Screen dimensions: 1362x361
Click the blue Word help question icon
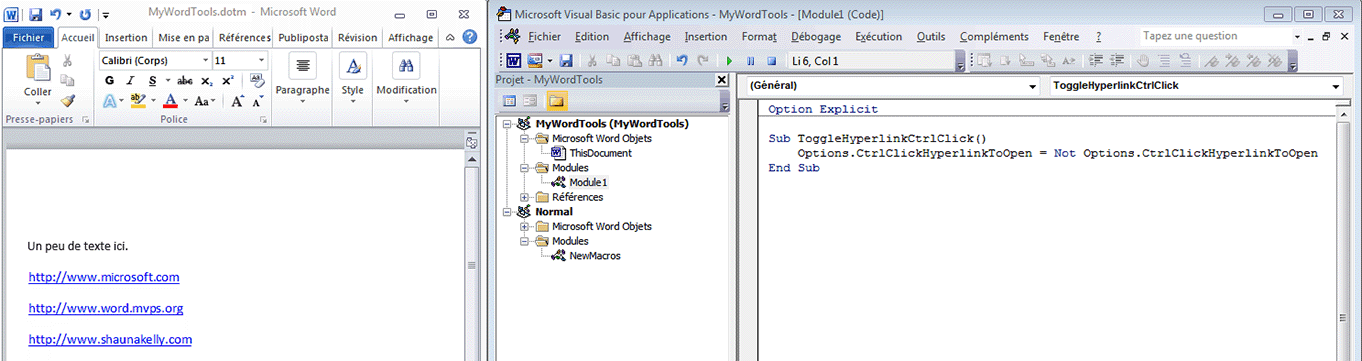[x=469, y=37]
